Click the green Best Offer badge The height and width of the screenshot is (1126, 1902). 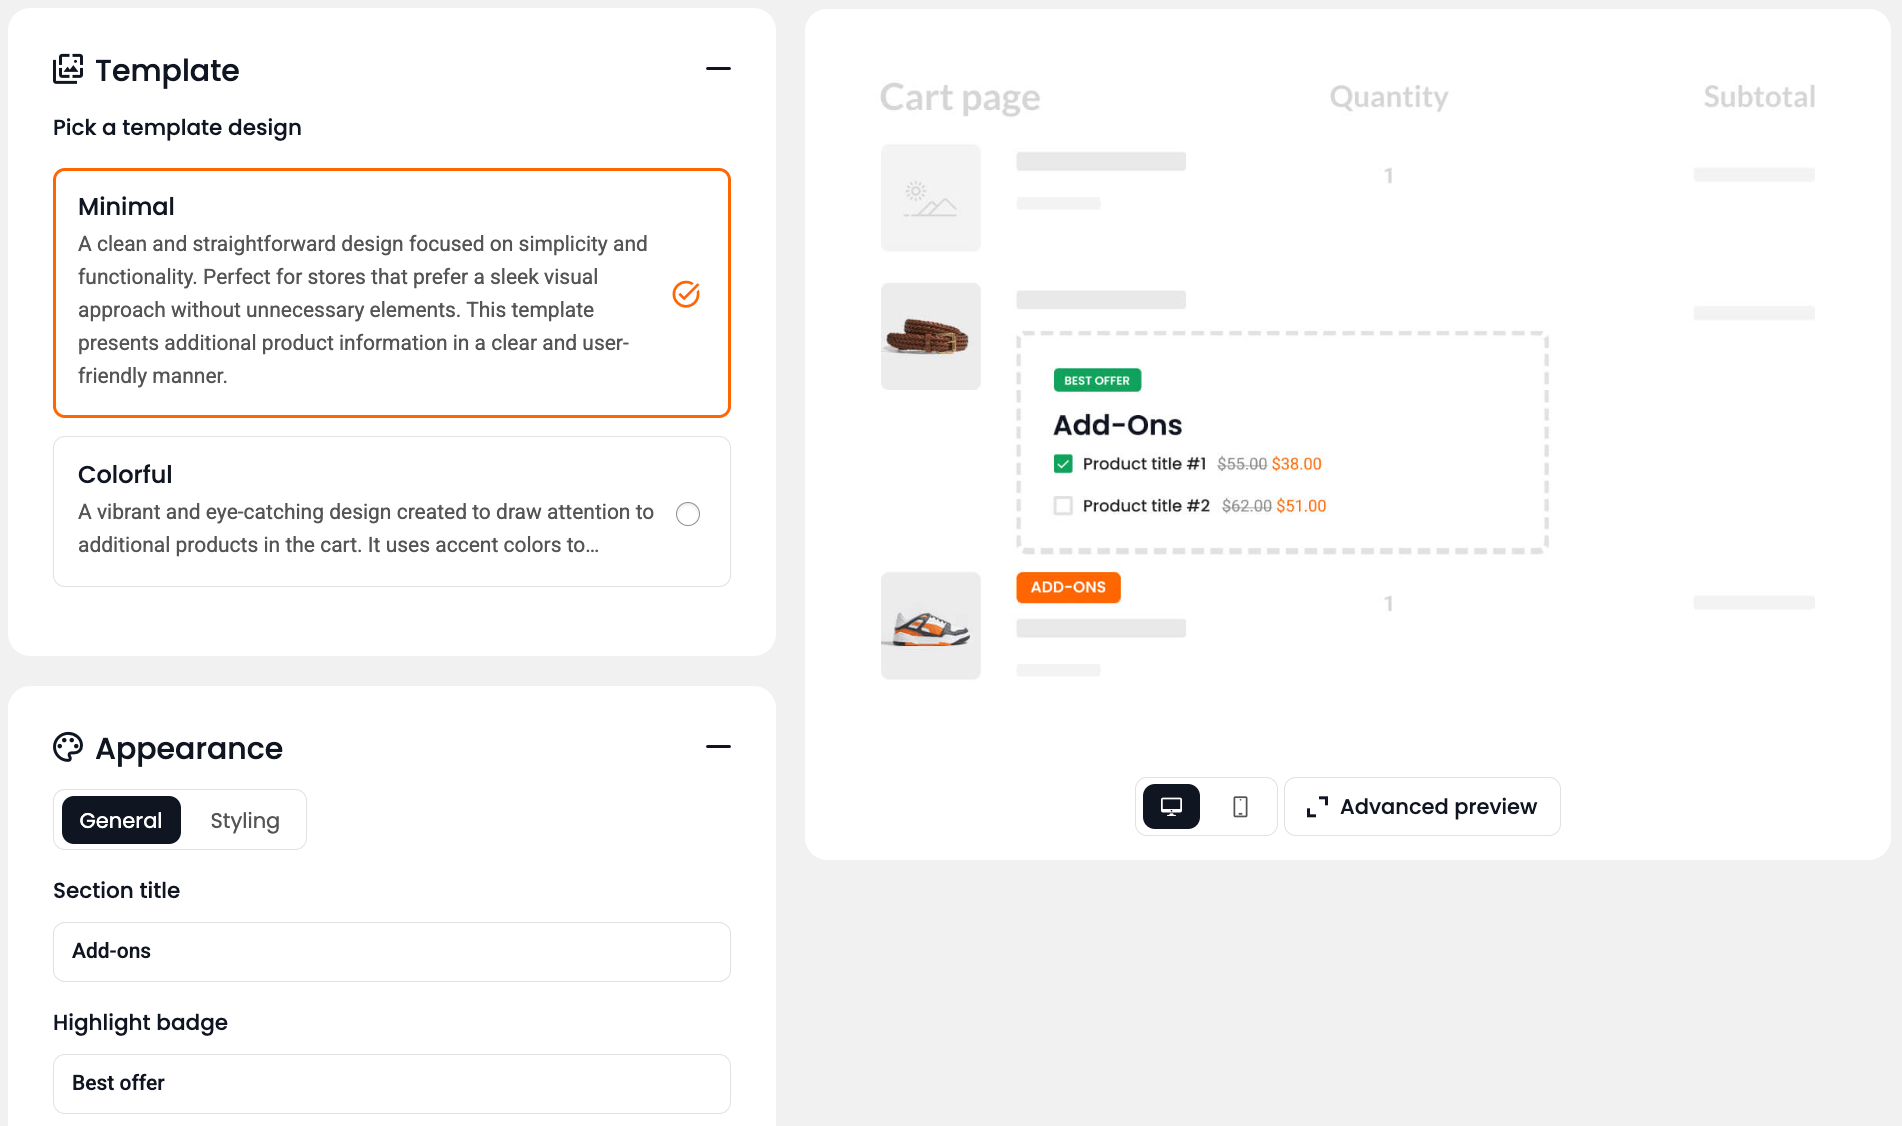click(1097, 380)
